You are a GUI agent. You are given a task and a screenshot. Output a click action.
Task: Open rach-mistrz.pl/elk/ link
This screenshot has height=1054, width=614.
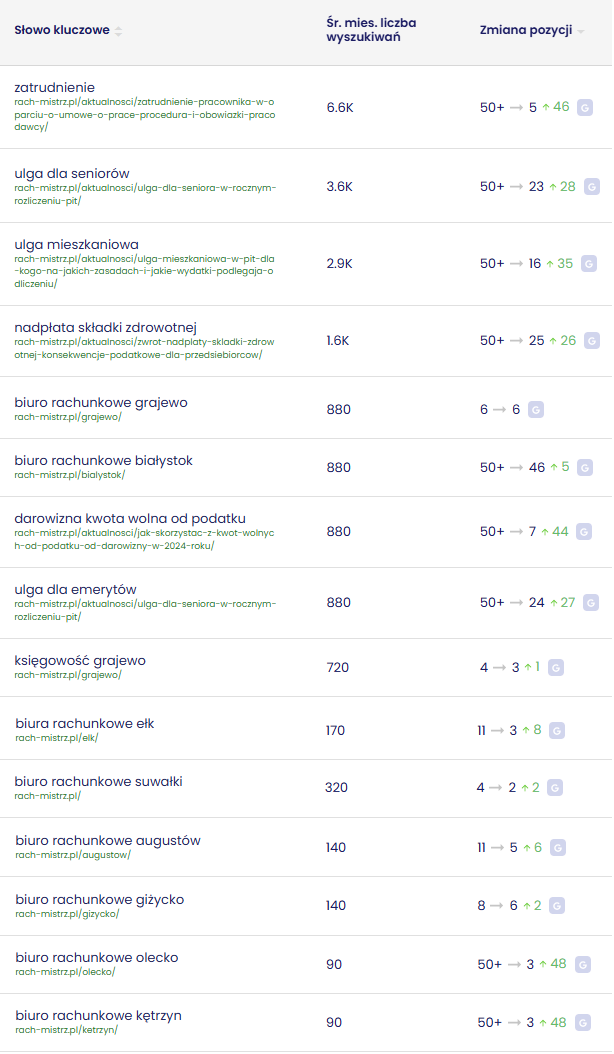pyautogui.click(x=57, y=737)
